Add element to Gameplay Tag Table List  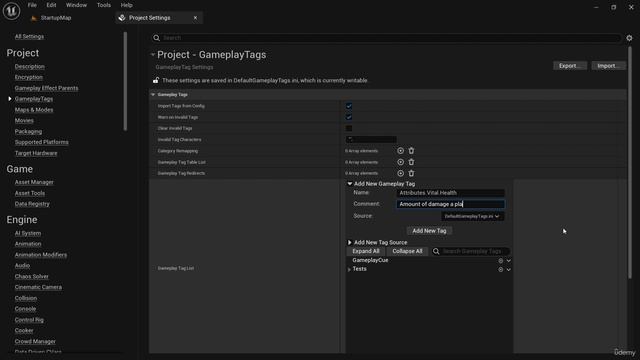pyautogui.click(x=400, y=162)
